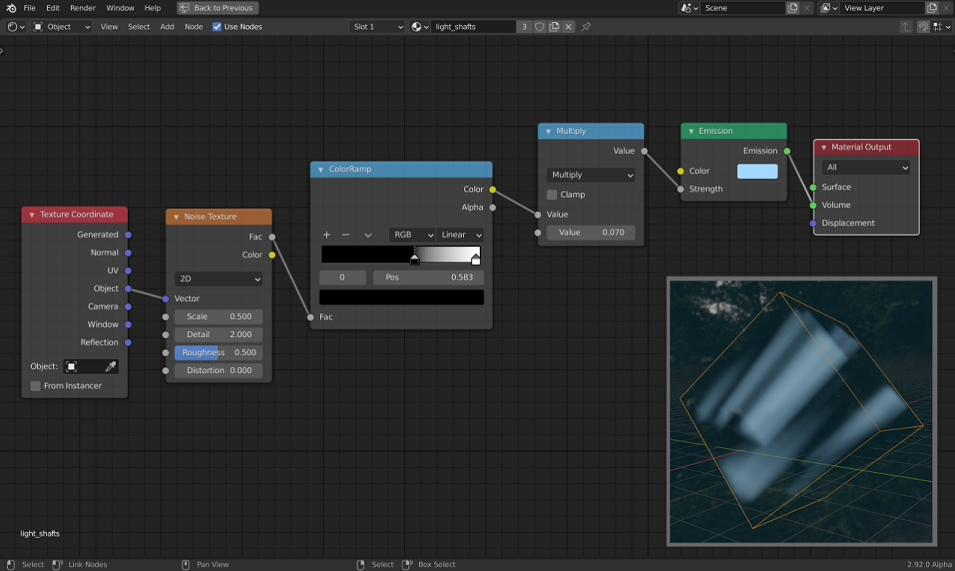
Task: Click the go to parent node tree arrow
Action: point(906,27)
